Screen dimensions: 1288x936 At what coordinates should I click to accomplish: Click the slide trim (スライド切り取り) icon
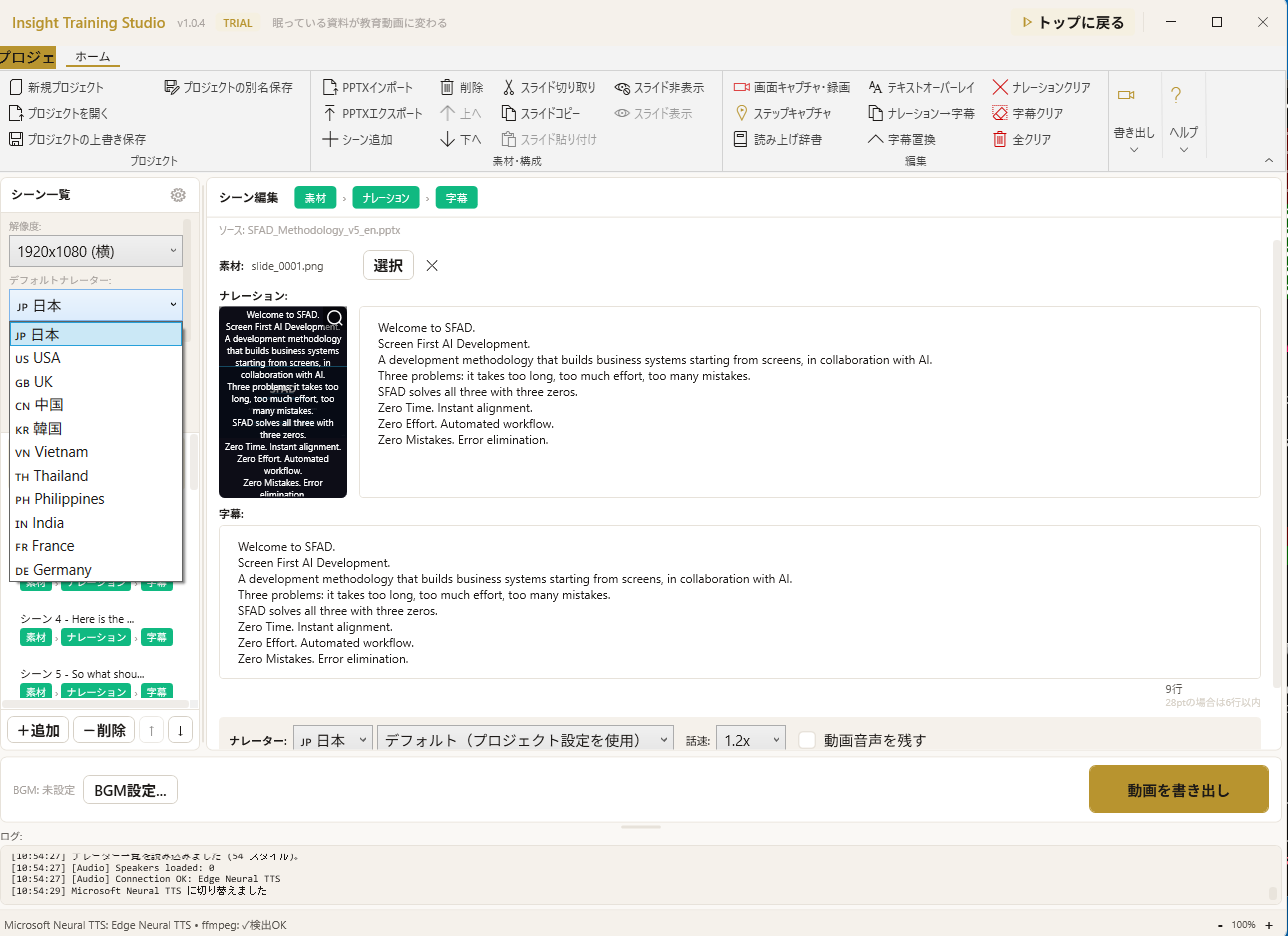click(x=509, y=88)
